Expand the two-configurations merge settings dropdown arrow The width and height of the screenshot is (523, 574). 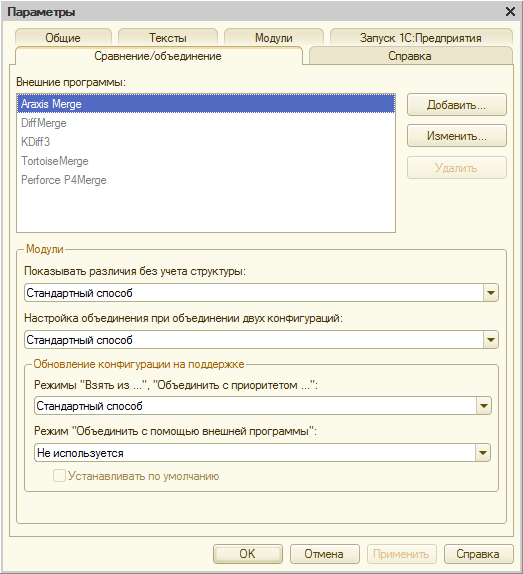pyautogui.click(x=491, y=340)
